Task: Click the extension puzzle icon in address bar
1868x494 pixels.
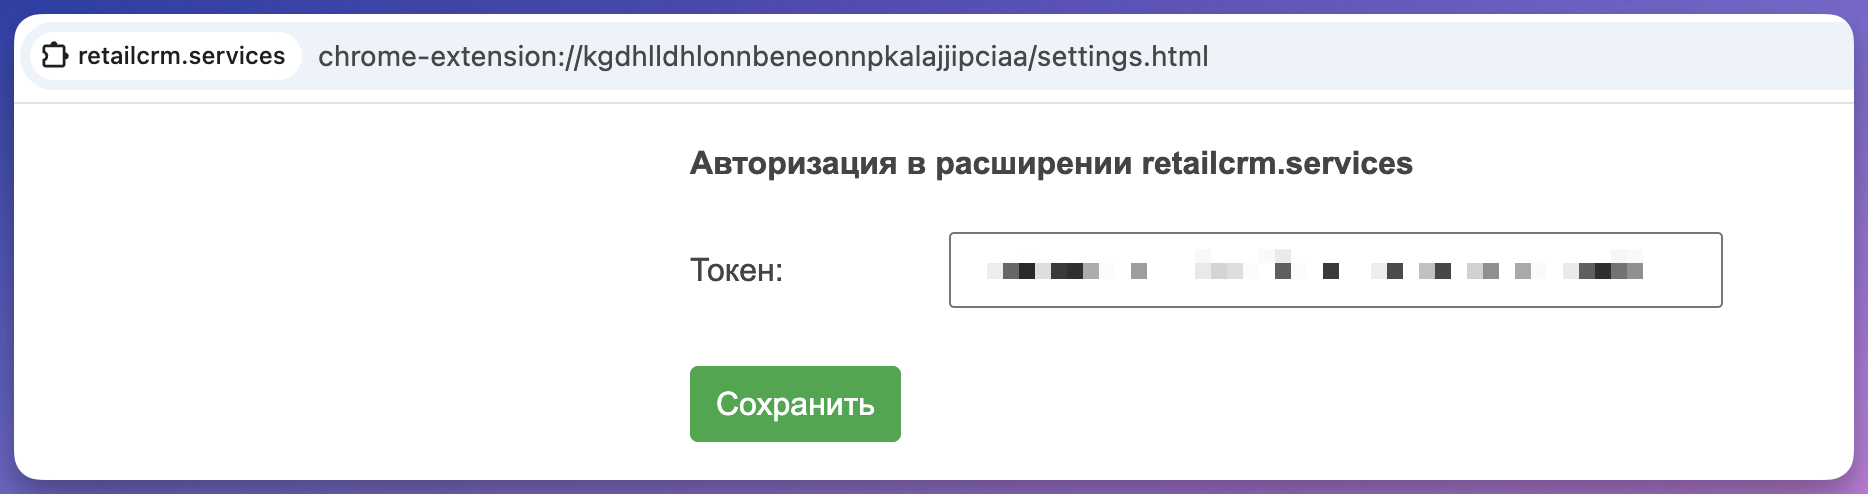Action: [x=54, y=56]
